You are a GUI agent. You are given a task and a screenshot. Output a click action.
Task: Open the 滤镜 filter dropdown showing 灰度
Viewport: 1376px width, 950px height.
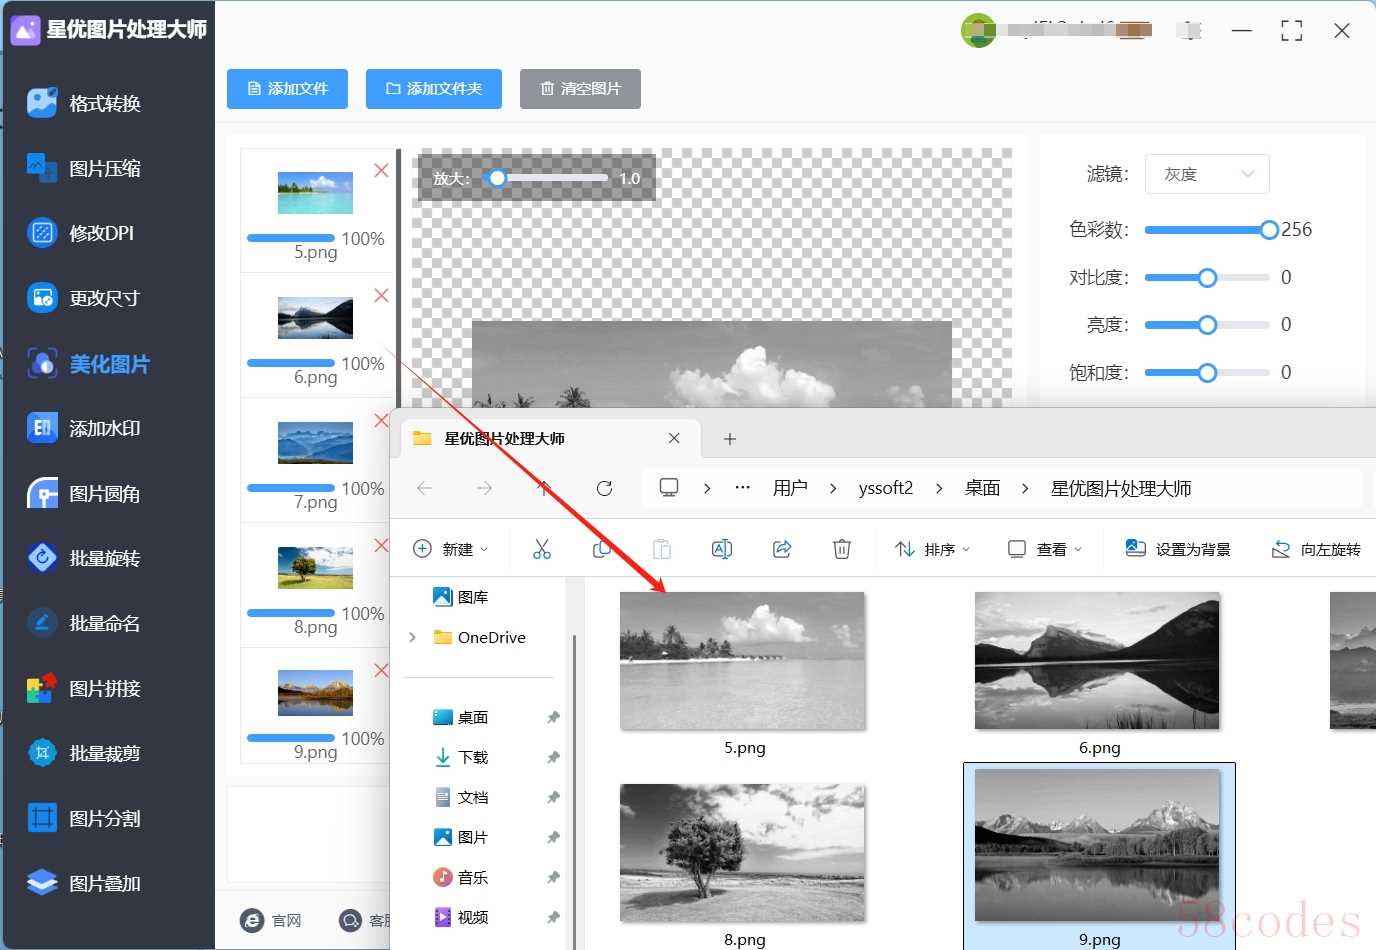click(1207, 174)
